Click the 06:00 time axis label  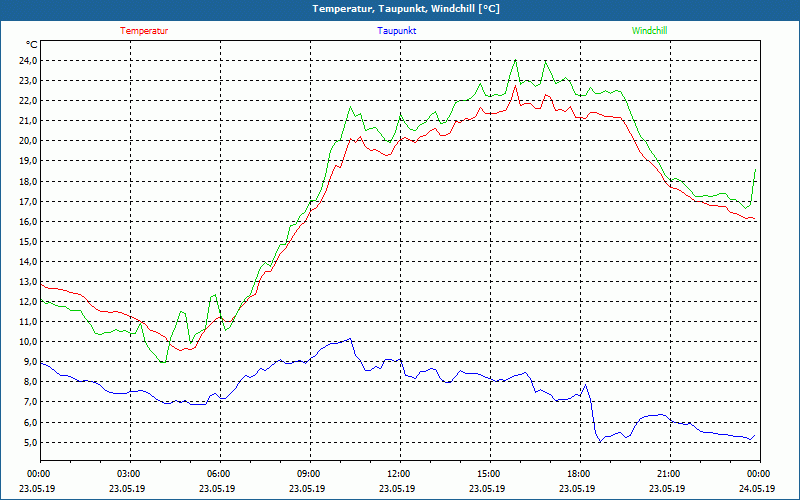tap(220, 474)
